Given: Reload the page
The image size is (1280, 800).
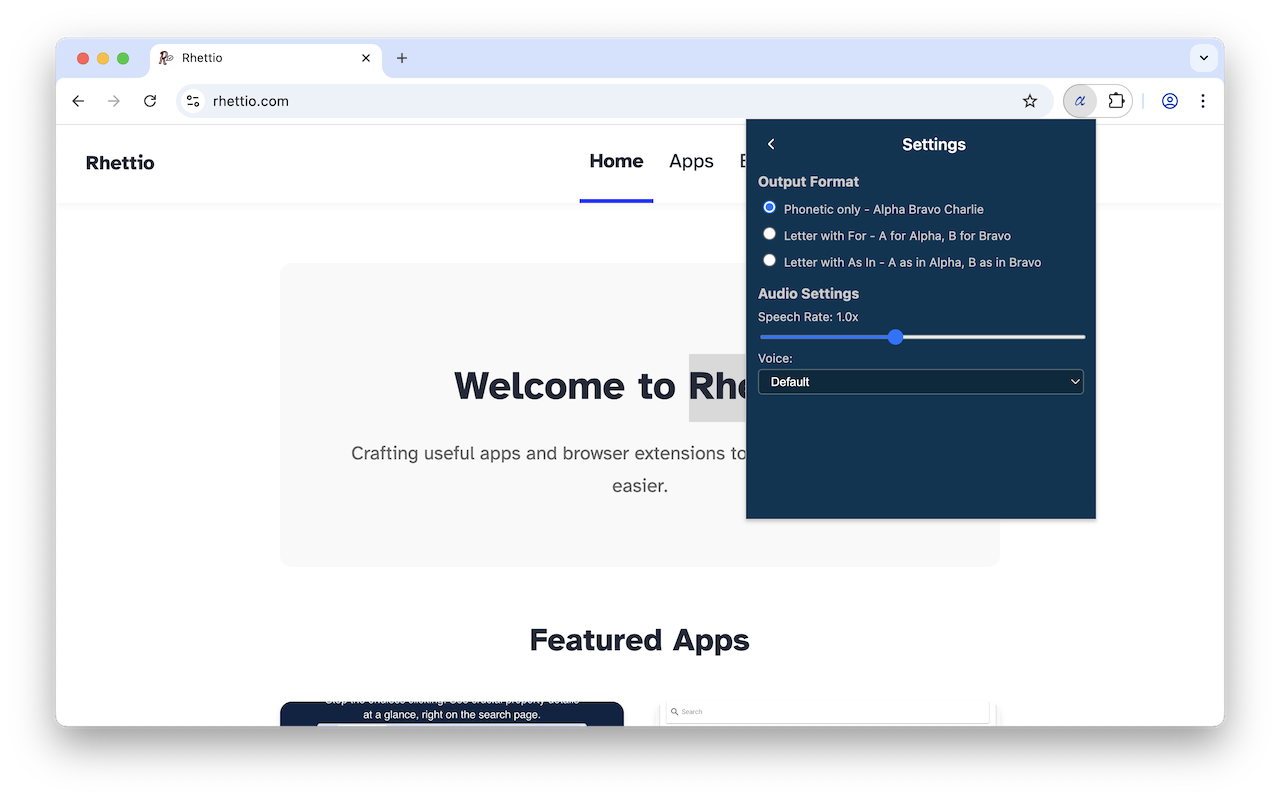Looking at the screenshot, I should click(150, 101).
